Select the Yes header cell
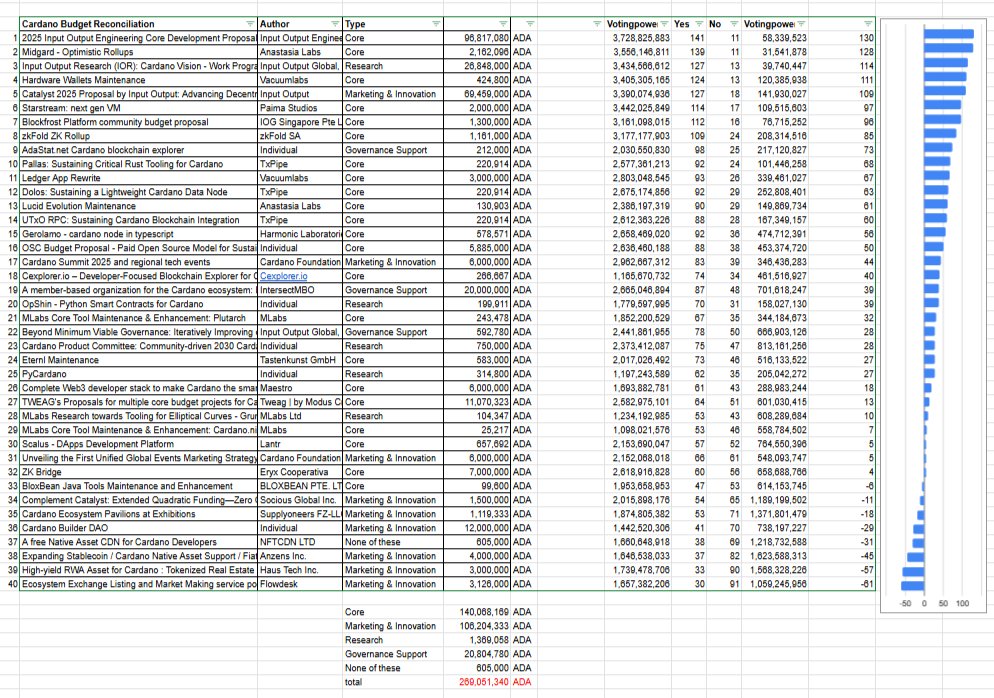Viewport: 994px width, 698px height. coord(689,24)
